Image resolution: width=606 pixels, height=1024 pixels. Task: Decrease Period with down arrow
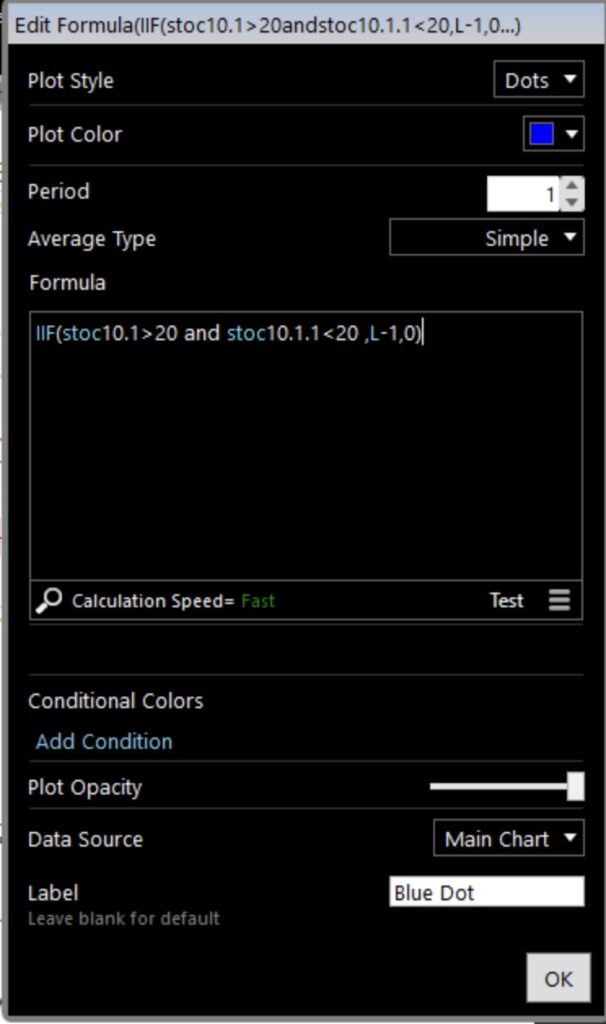tap(572, 202)
